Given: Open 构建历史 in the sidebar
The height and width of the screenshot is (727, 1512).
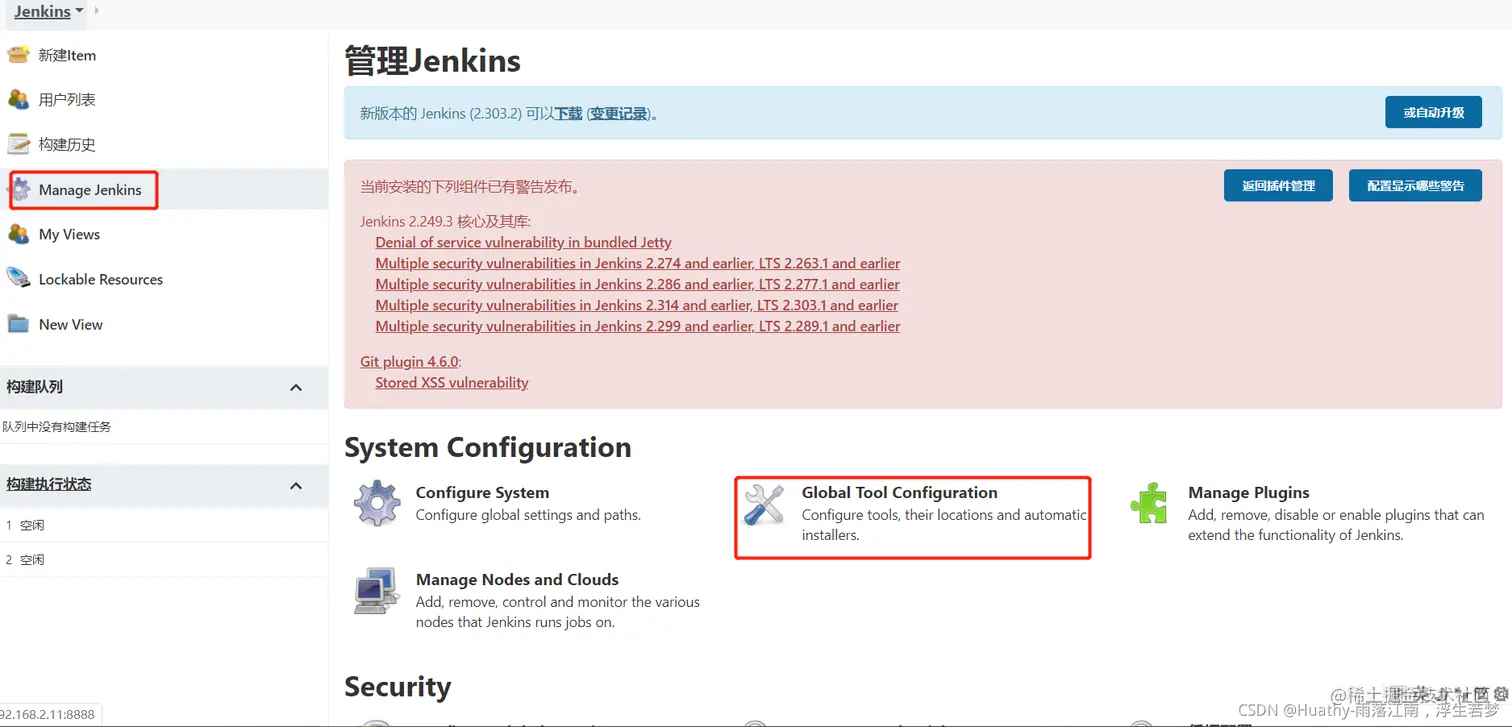Looking at the screenshot, I should (67, 145).
